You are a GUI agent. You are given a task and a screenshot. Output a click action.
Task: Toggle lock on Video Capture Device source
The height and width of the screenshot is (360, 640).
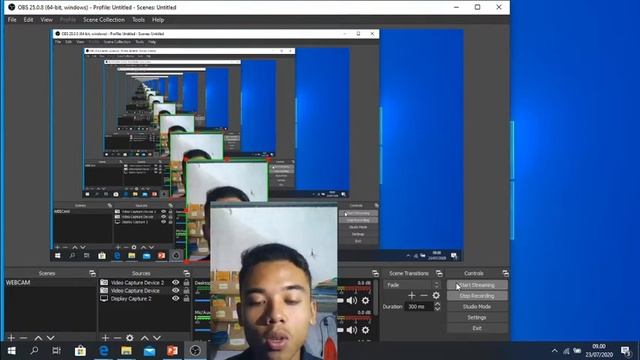[x=187, y=291]
